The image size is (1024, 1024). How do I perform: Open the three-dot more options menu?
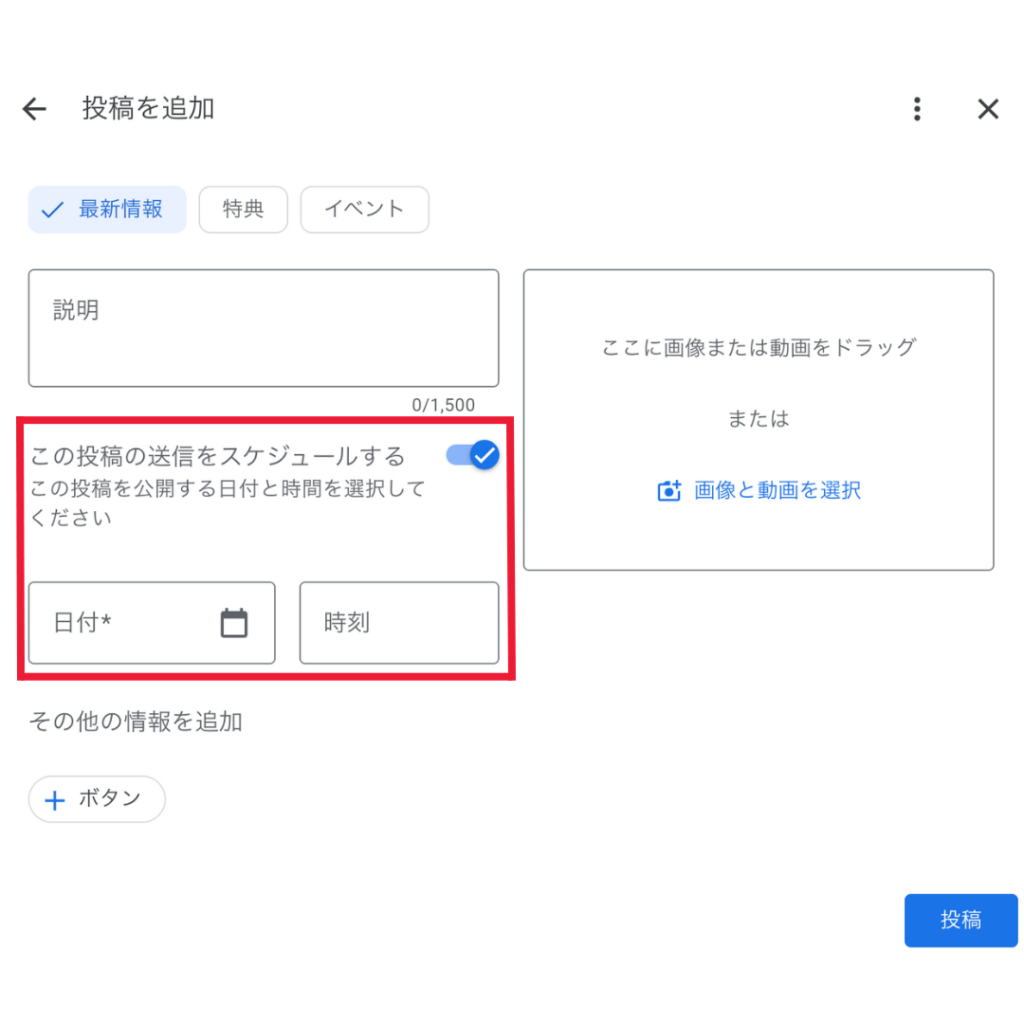(x=917, y=109)
